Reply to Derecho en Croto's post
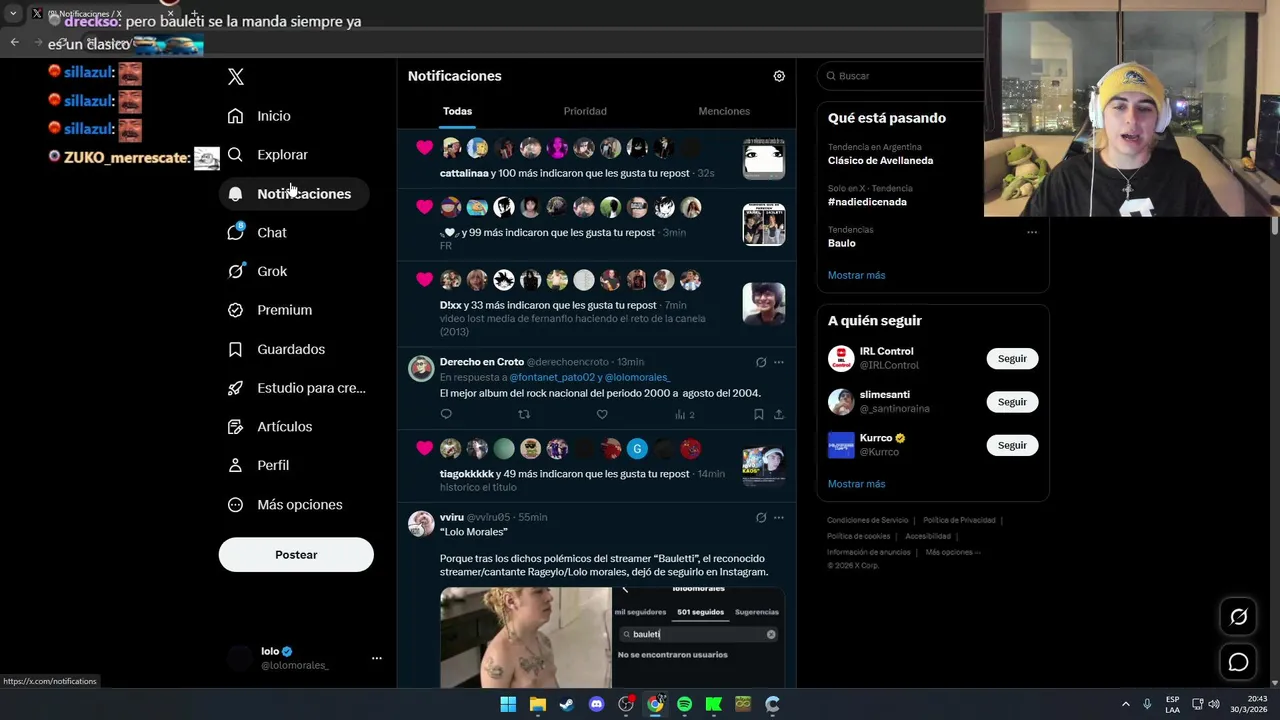 (x=446, y=414)
